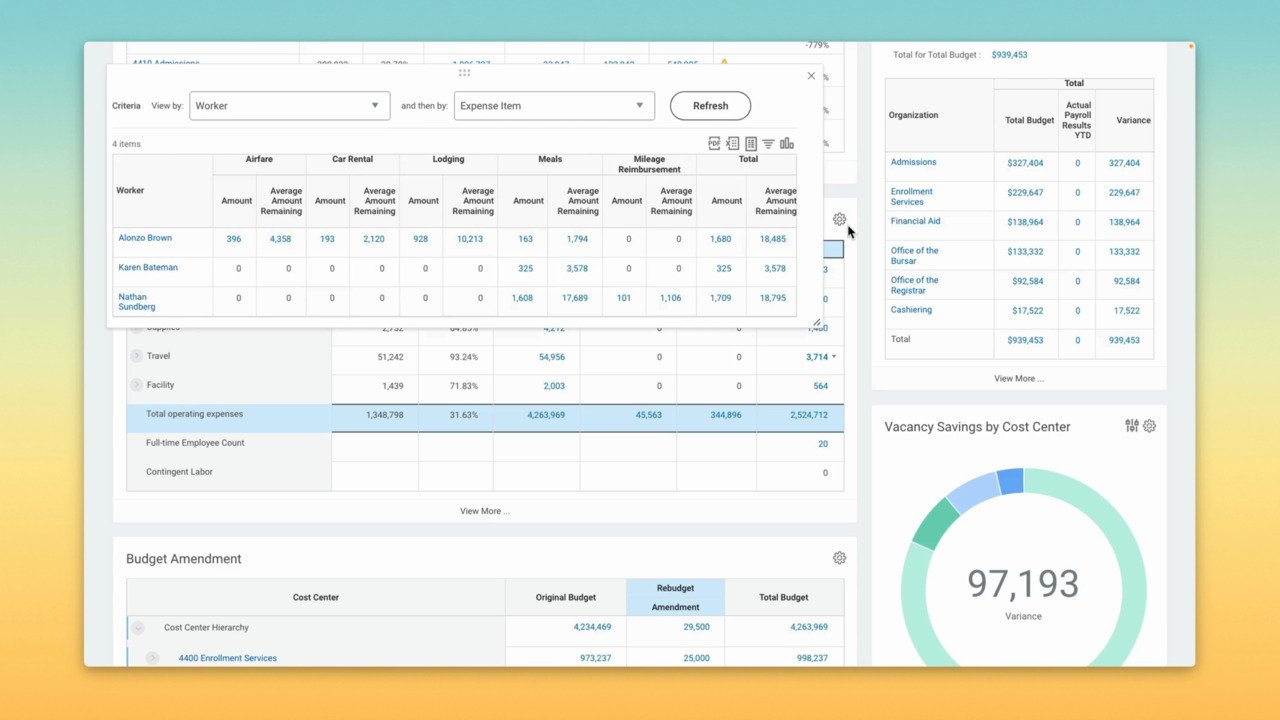The image size is (1280, 720).
Task: Open the Enrollment Services organization link
Action: (912, 197)
